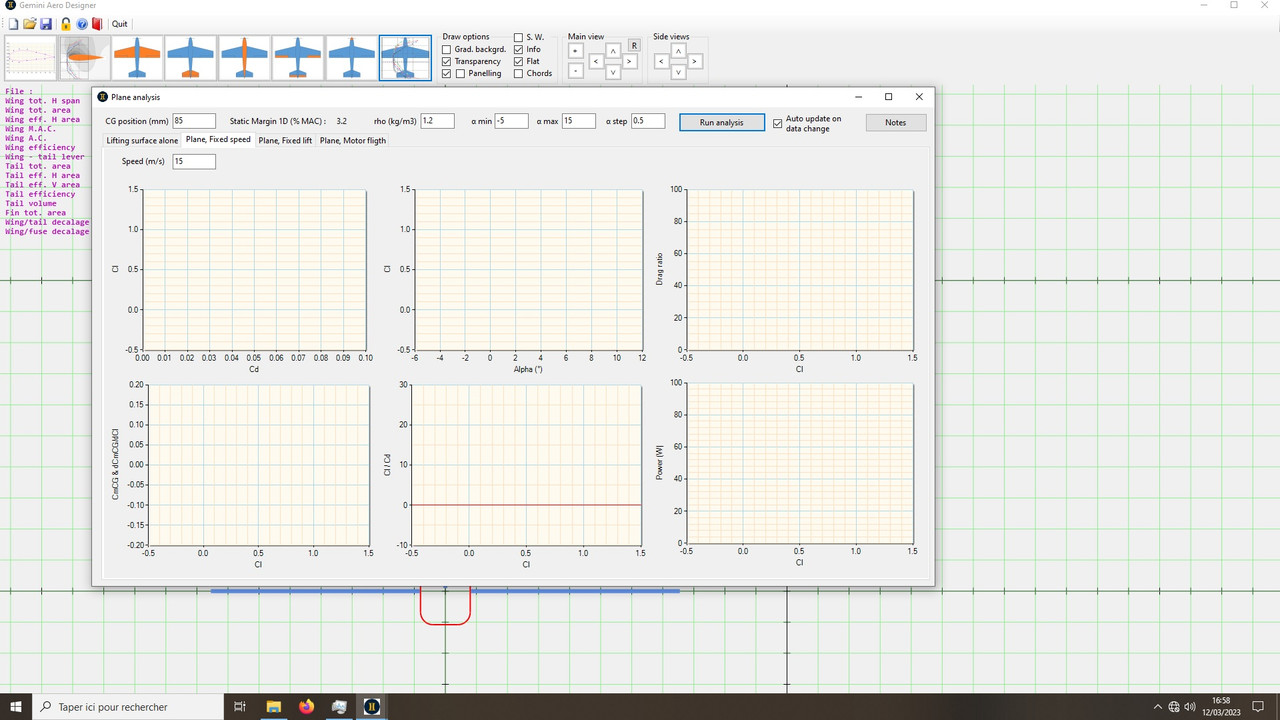Open Task View on the taskbar
Viewport: 1280px width, 720px height.
click(x=240, y=706)
